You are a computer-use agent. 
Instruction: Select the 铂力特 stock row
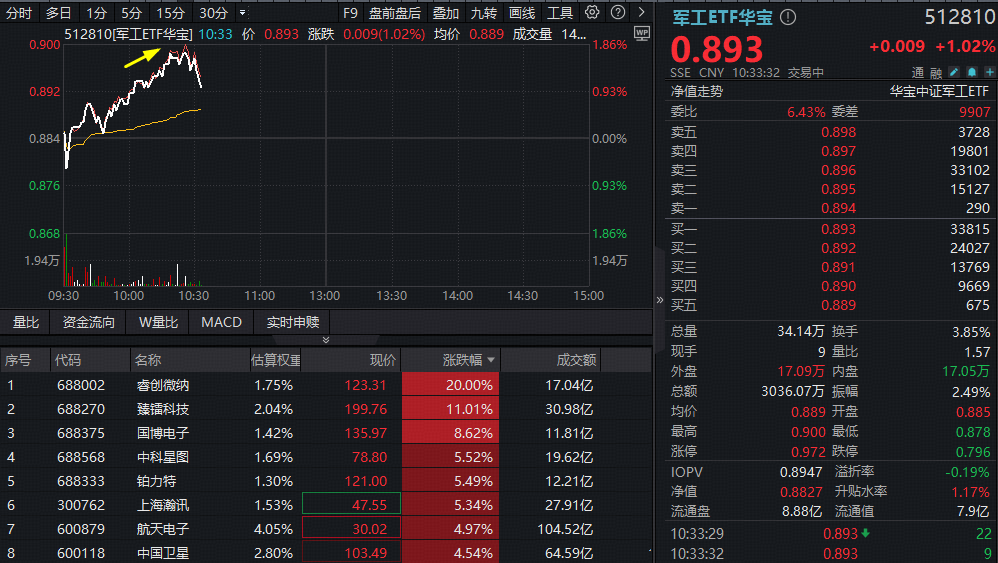[x=326, y=481]
